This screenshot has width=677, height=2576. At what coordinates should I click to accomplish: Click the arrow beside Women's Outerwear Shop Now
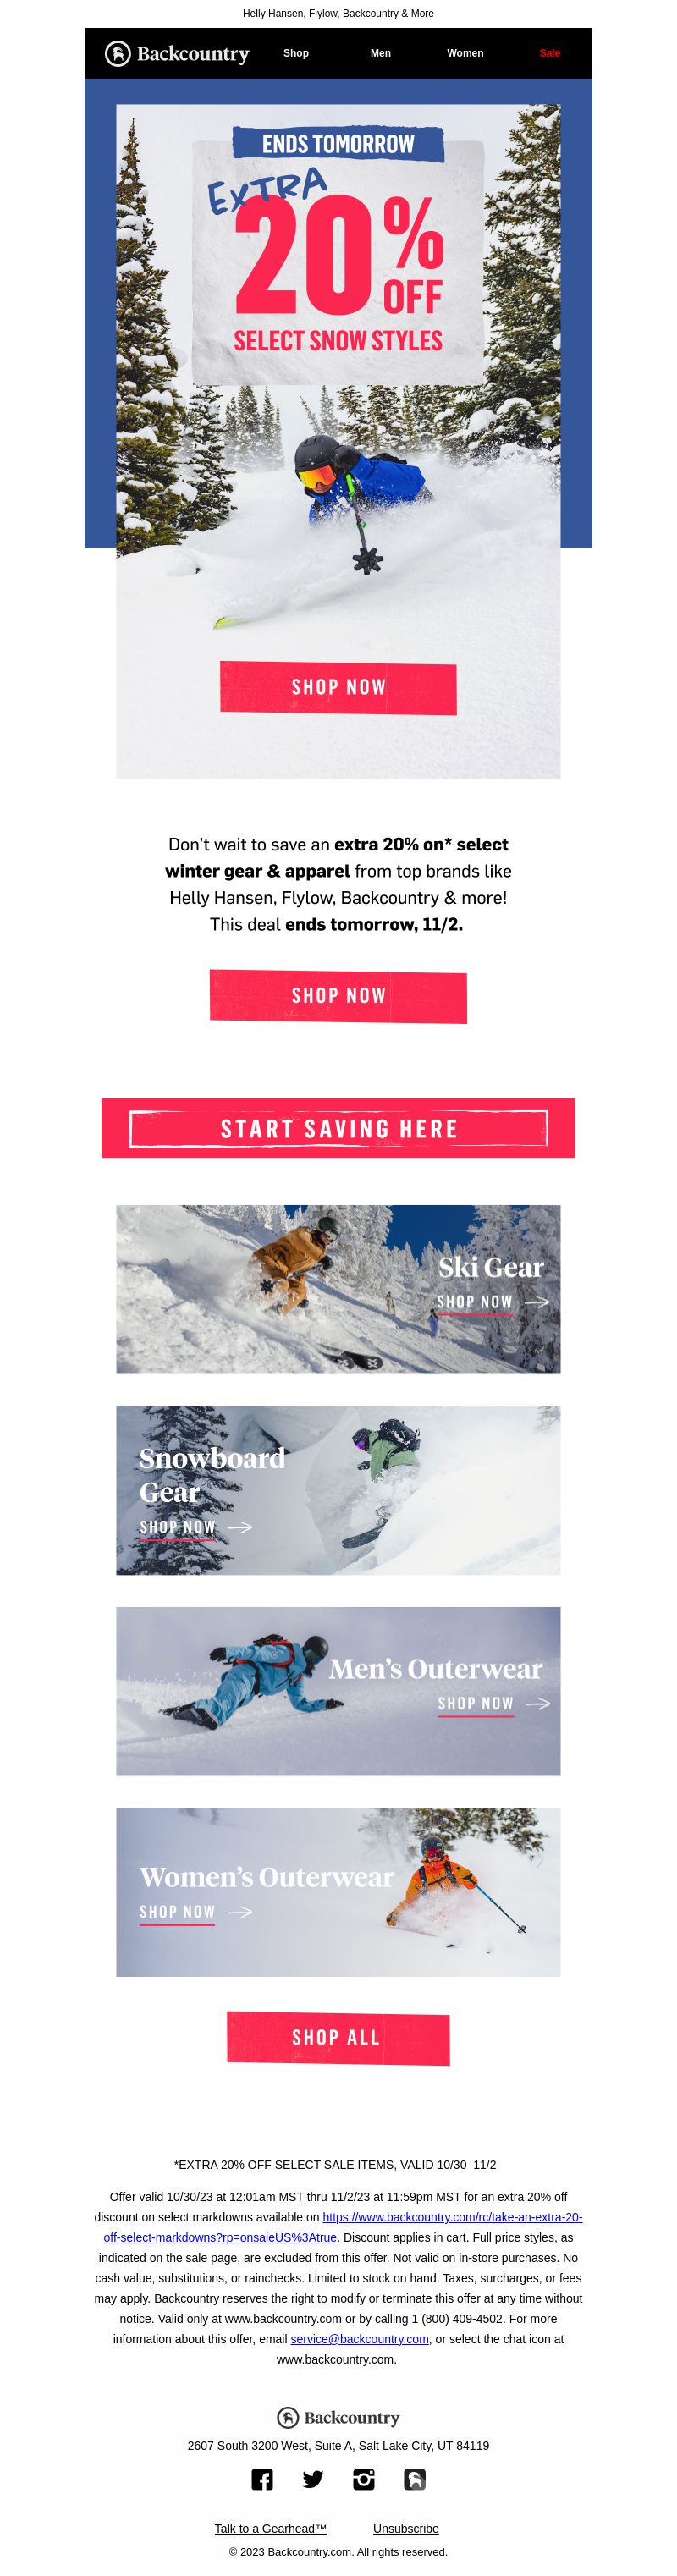click(x=239, y=1911)
